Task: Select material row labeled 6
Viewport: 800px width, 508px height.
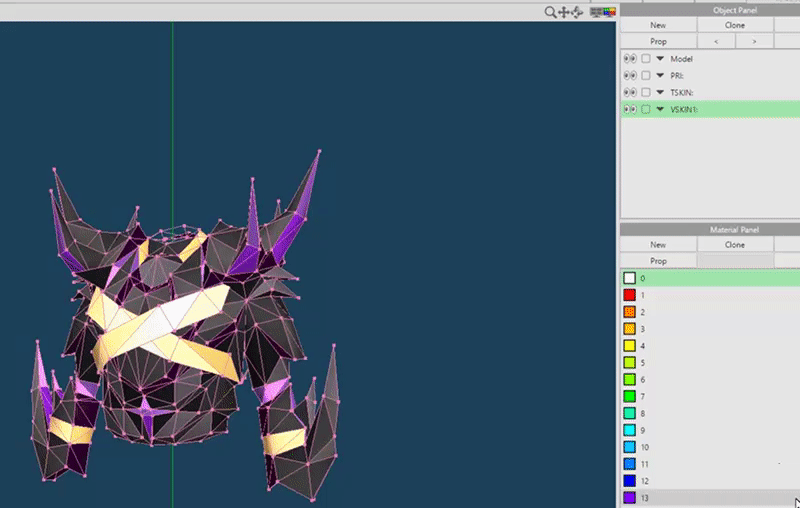Action: 710,379
